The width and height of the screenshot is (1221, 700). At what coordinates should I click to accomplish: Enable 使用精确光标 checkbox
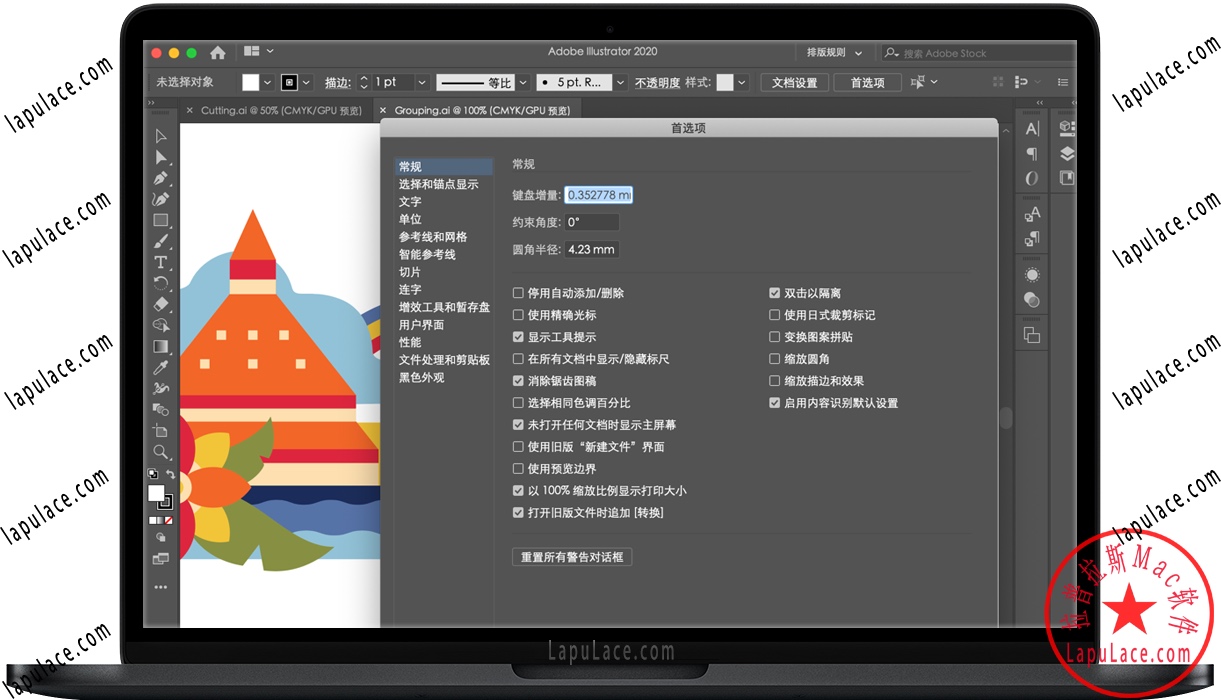518,315
